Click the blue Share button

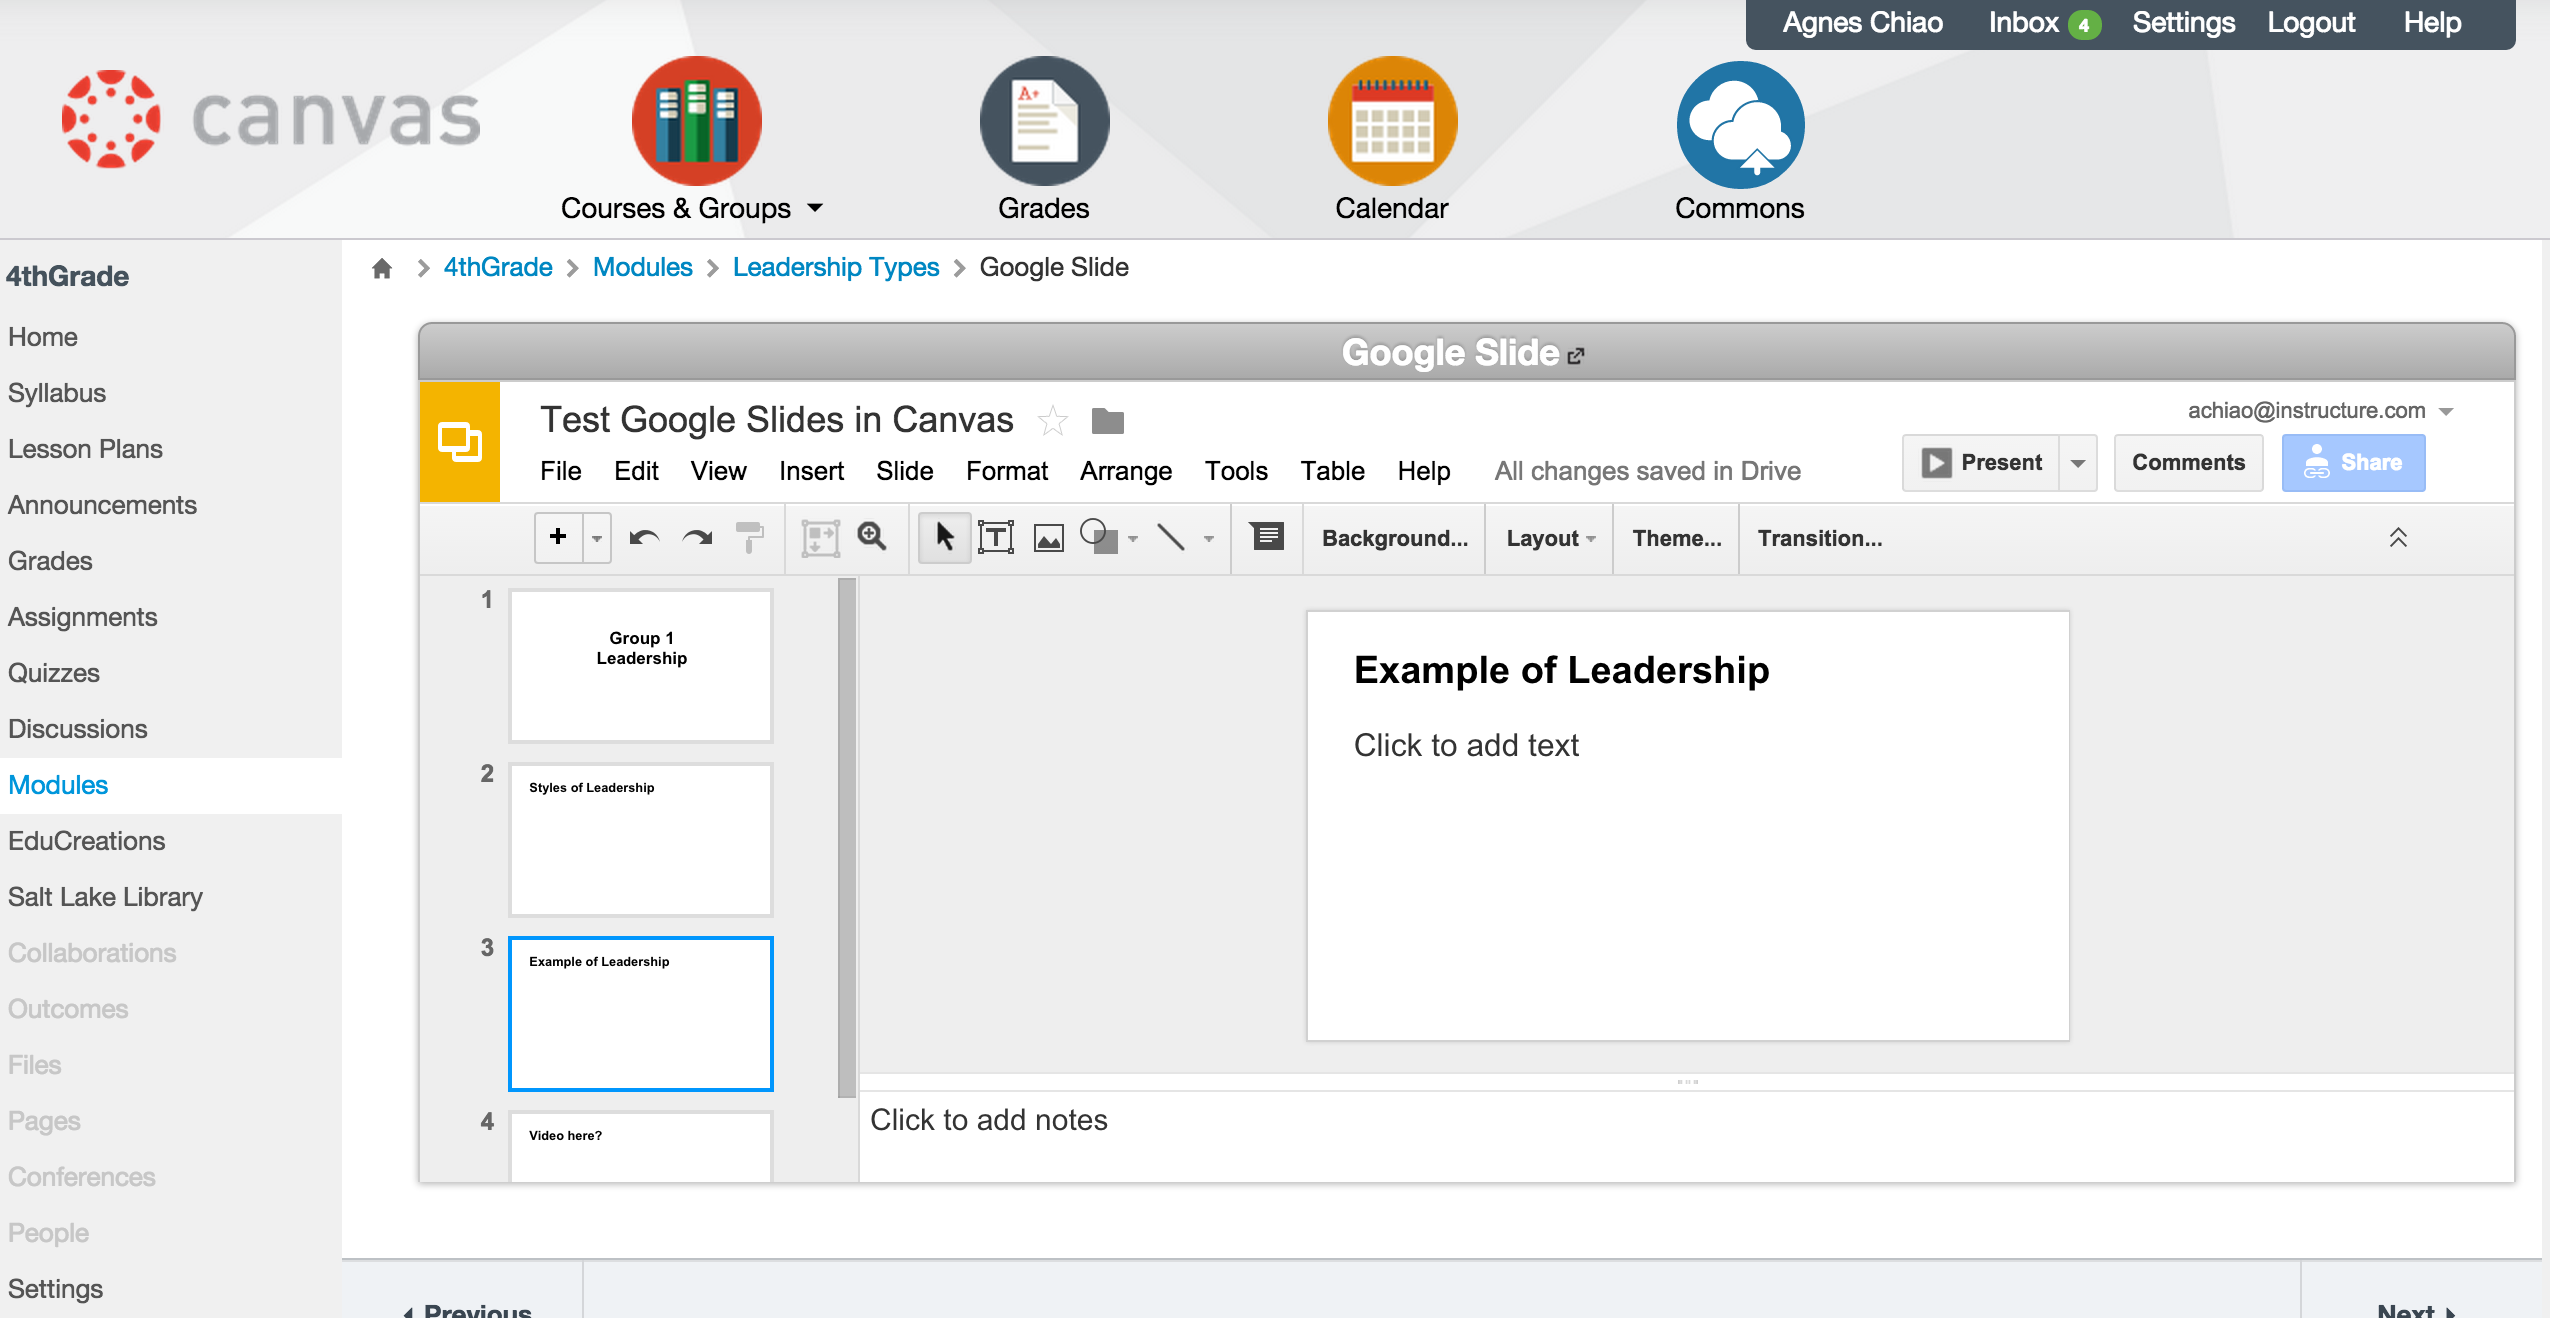2353,463
